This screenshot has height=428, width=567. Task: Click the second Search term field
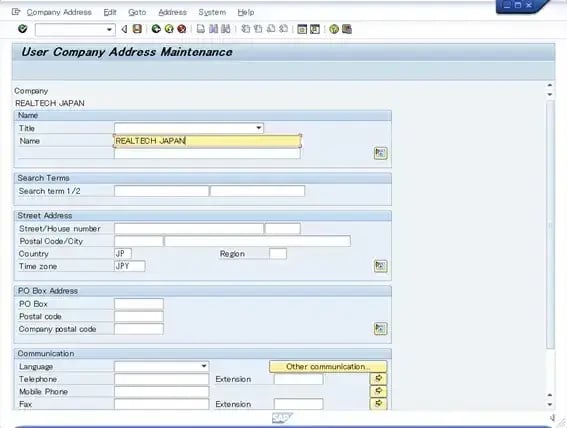[x=257, y=191]
